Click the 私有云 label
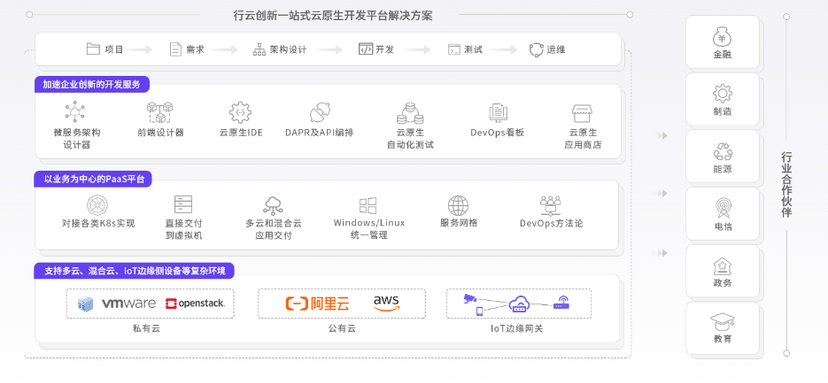The image size is (828, 383). [x=146, y=329]
